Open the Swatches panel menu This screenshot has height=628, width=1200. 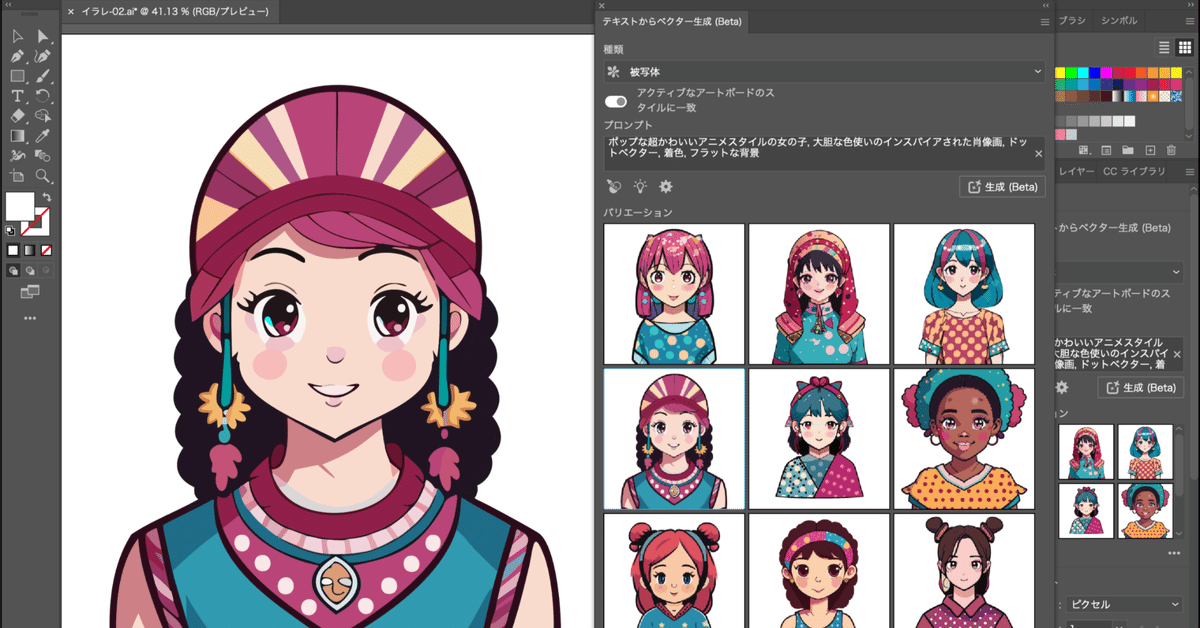(1190, 21)
